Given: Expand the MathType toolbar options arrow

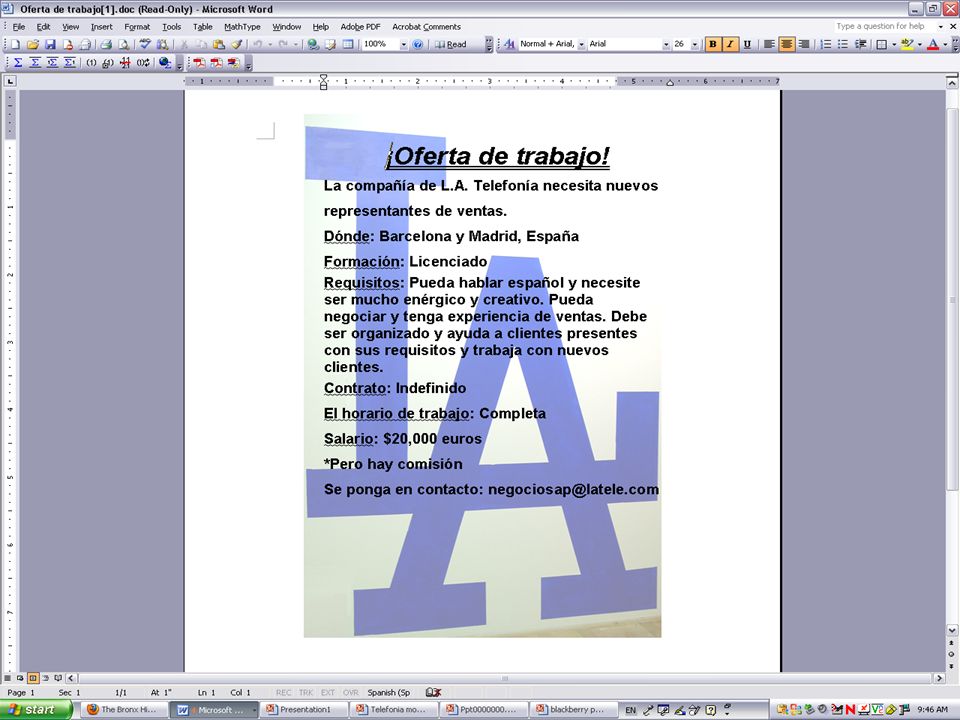Looking at the screenshot, I should click(x=179, y=64).
